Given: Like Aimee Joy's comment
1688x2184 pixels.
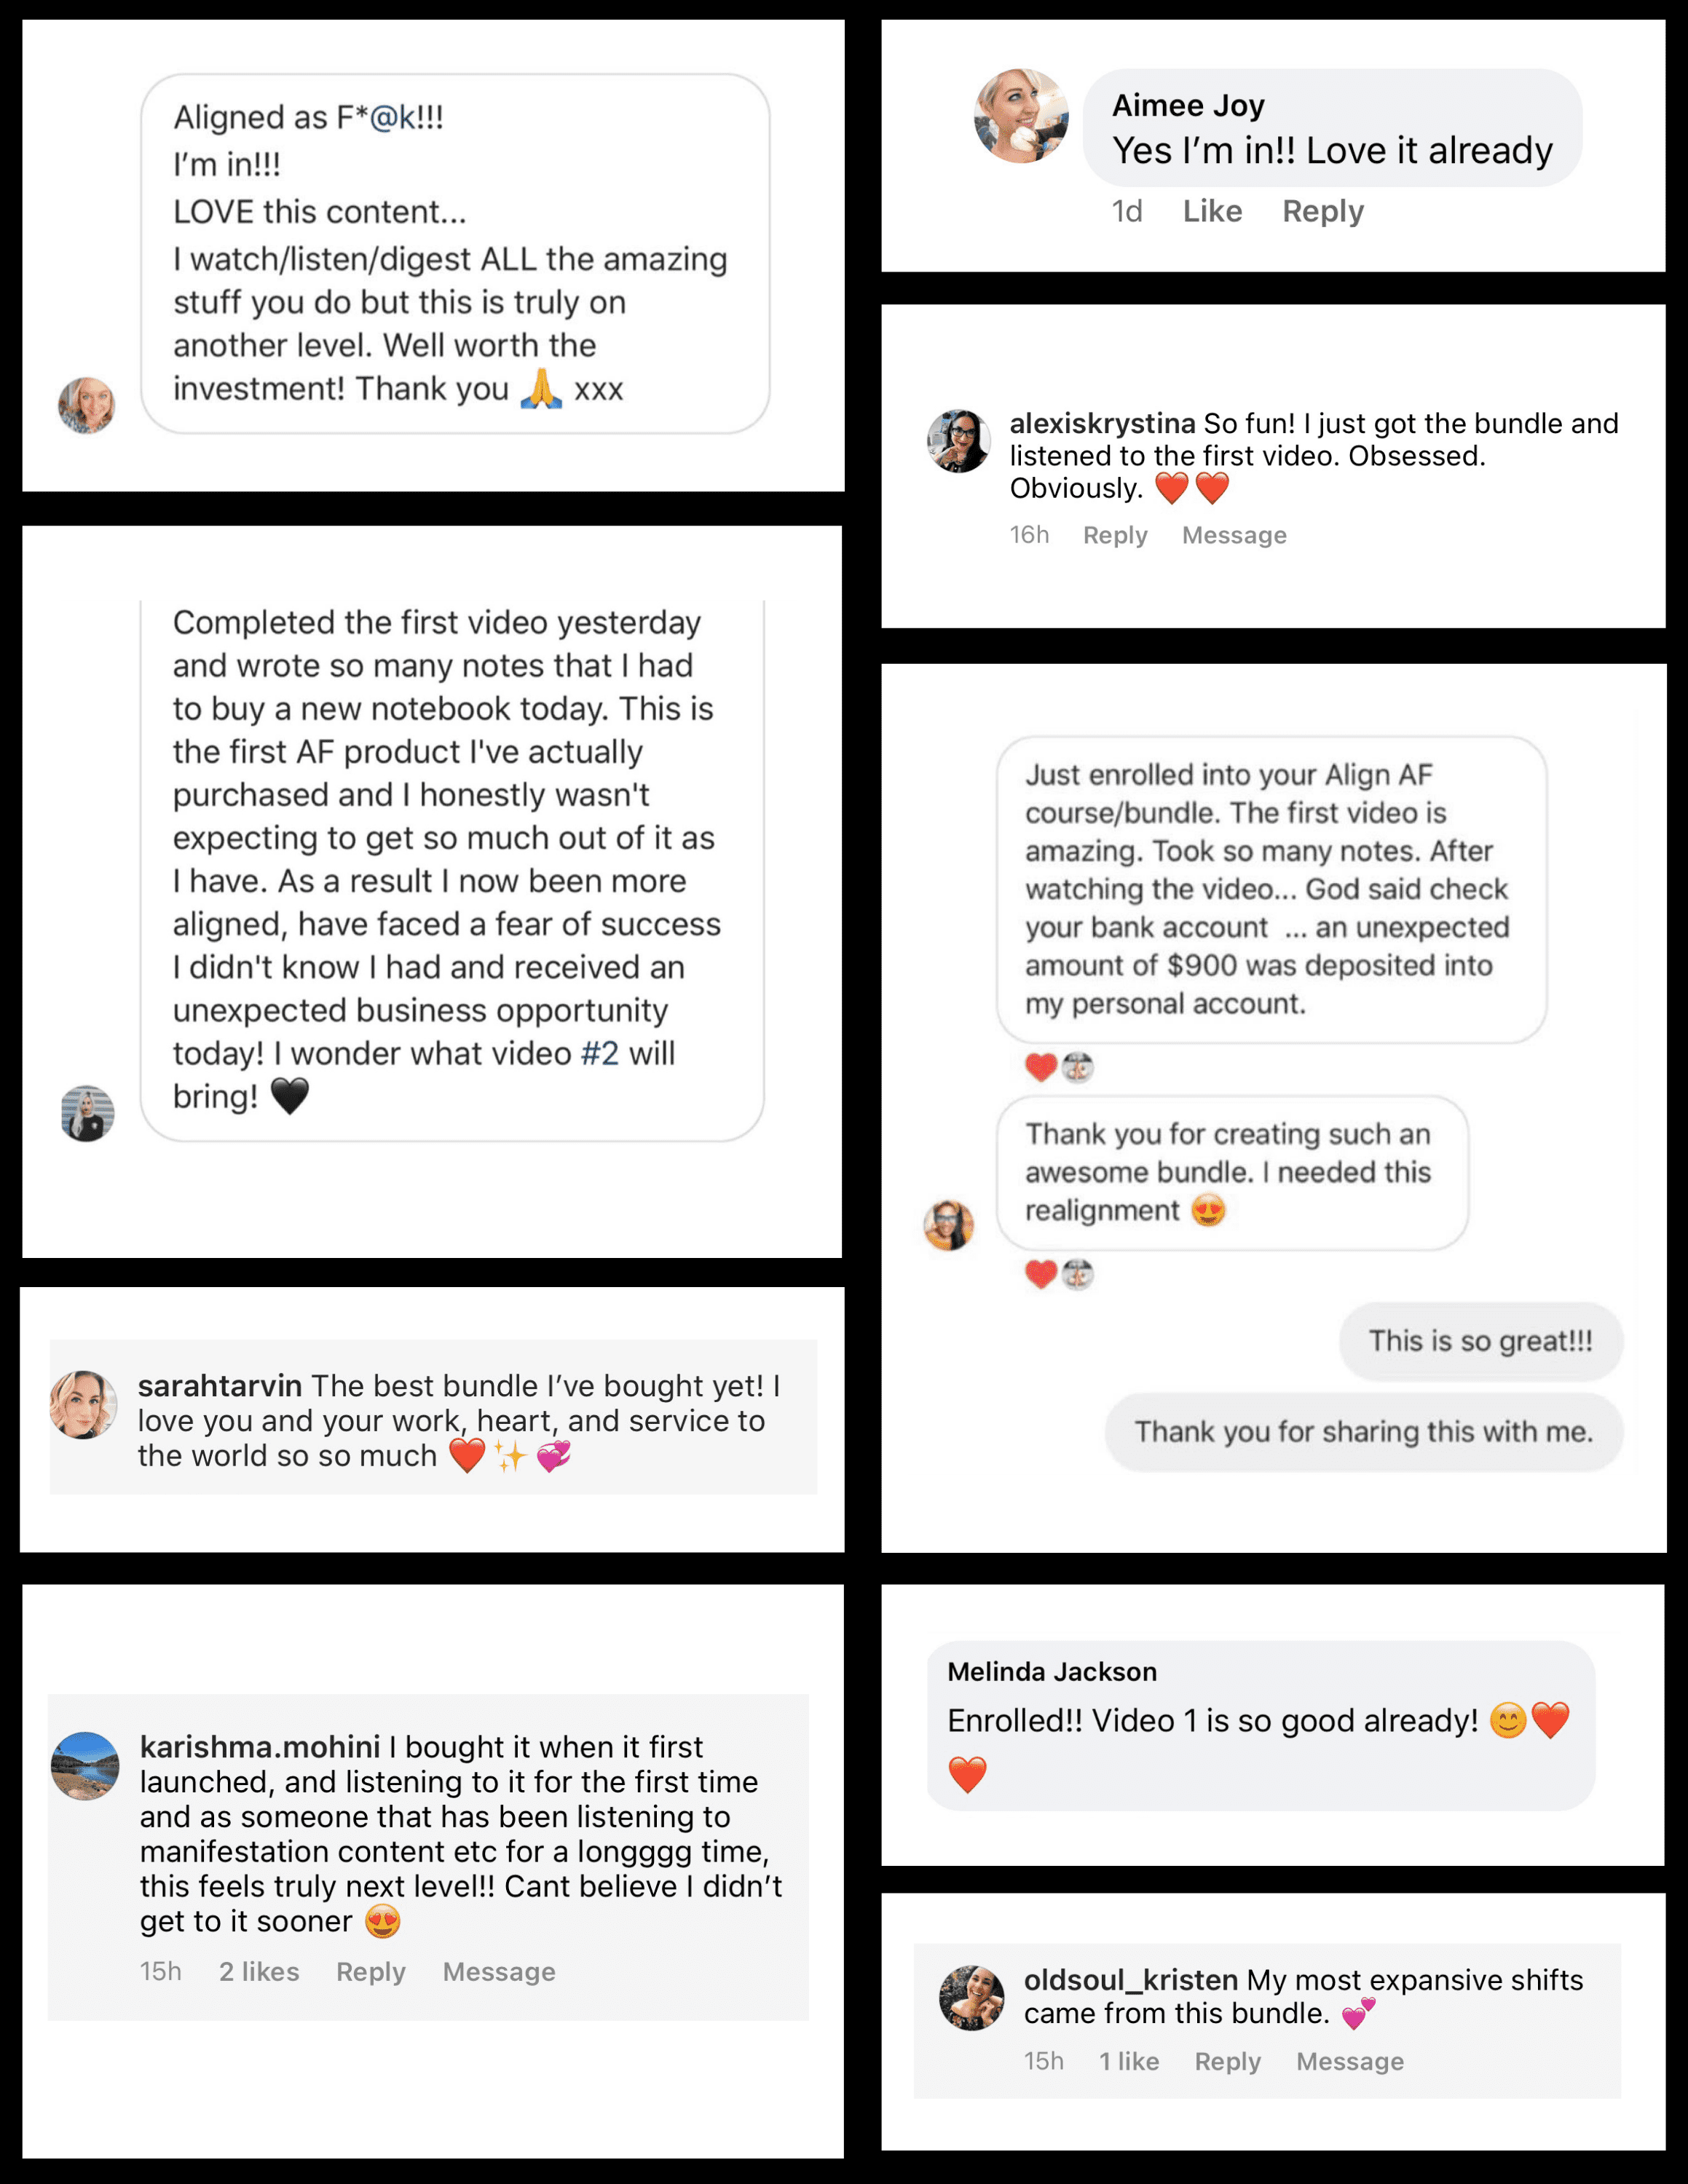Looking at the screenshot, I should pyautogui.click(x=1212, y=211).
